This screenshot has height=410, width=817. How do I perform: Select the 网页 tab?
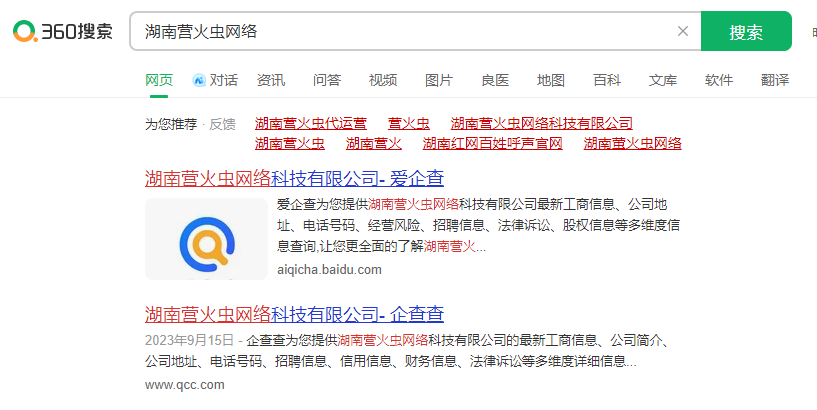point(159,80)
